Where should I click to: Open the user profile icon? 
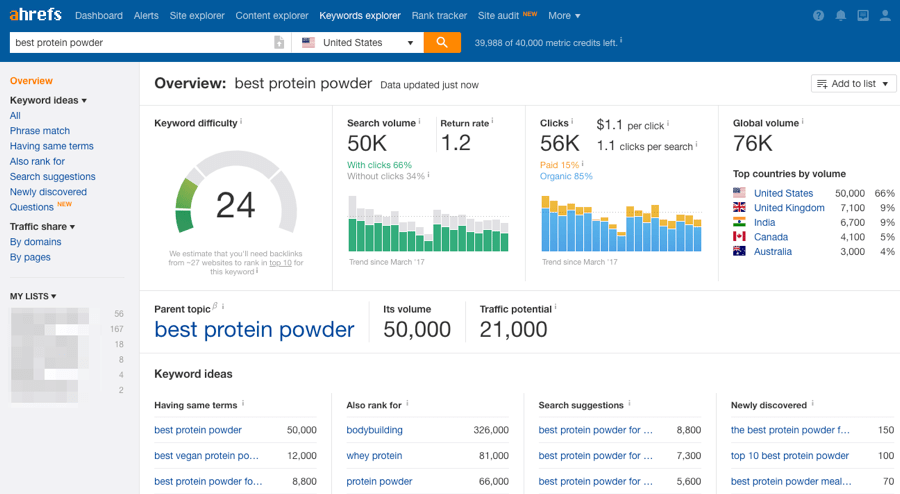[885, 16]
